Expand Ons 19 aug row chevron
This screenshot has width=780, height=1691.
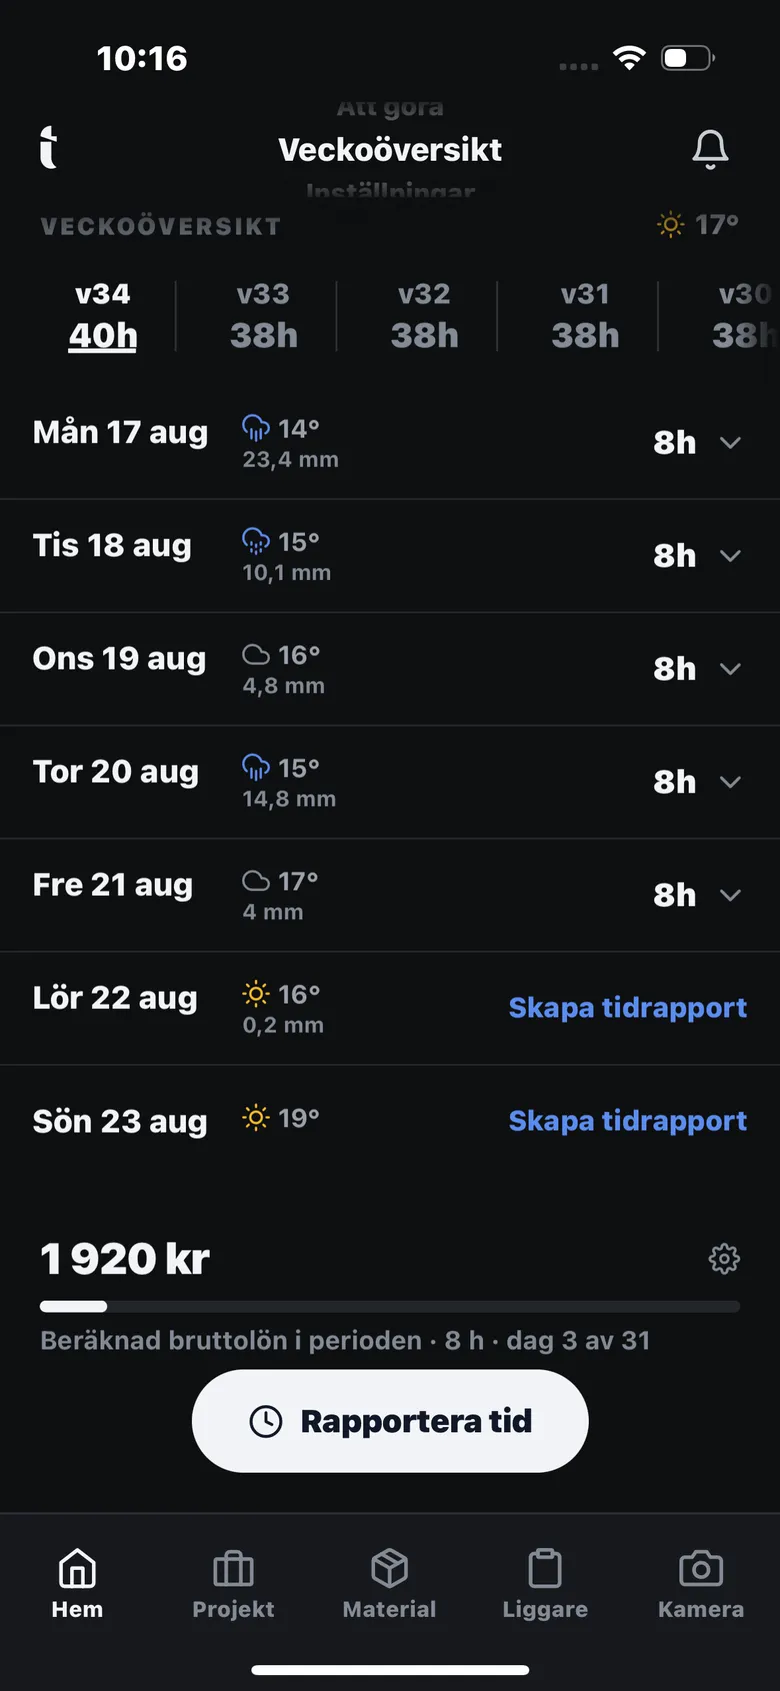[731, 668]
